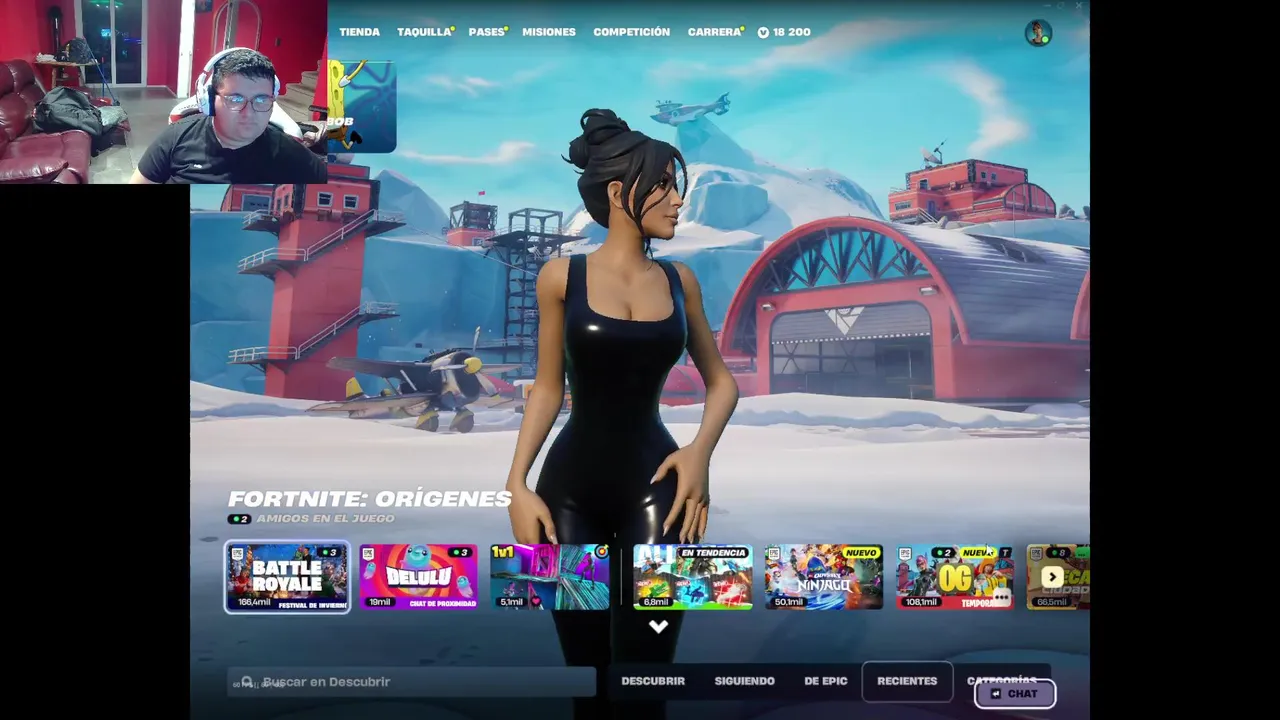Click the friends count badge beside Amigos
1280x720 pixels.
pyautogui.click(x=239, y=519)
